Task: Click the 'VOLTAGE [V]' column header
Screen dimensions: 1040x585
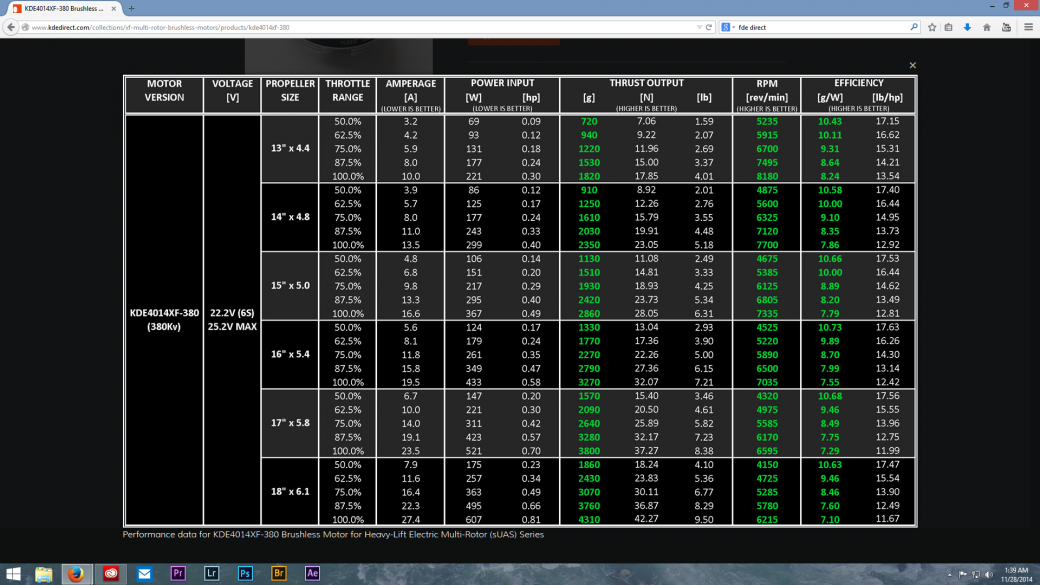Action: [232, 94]
